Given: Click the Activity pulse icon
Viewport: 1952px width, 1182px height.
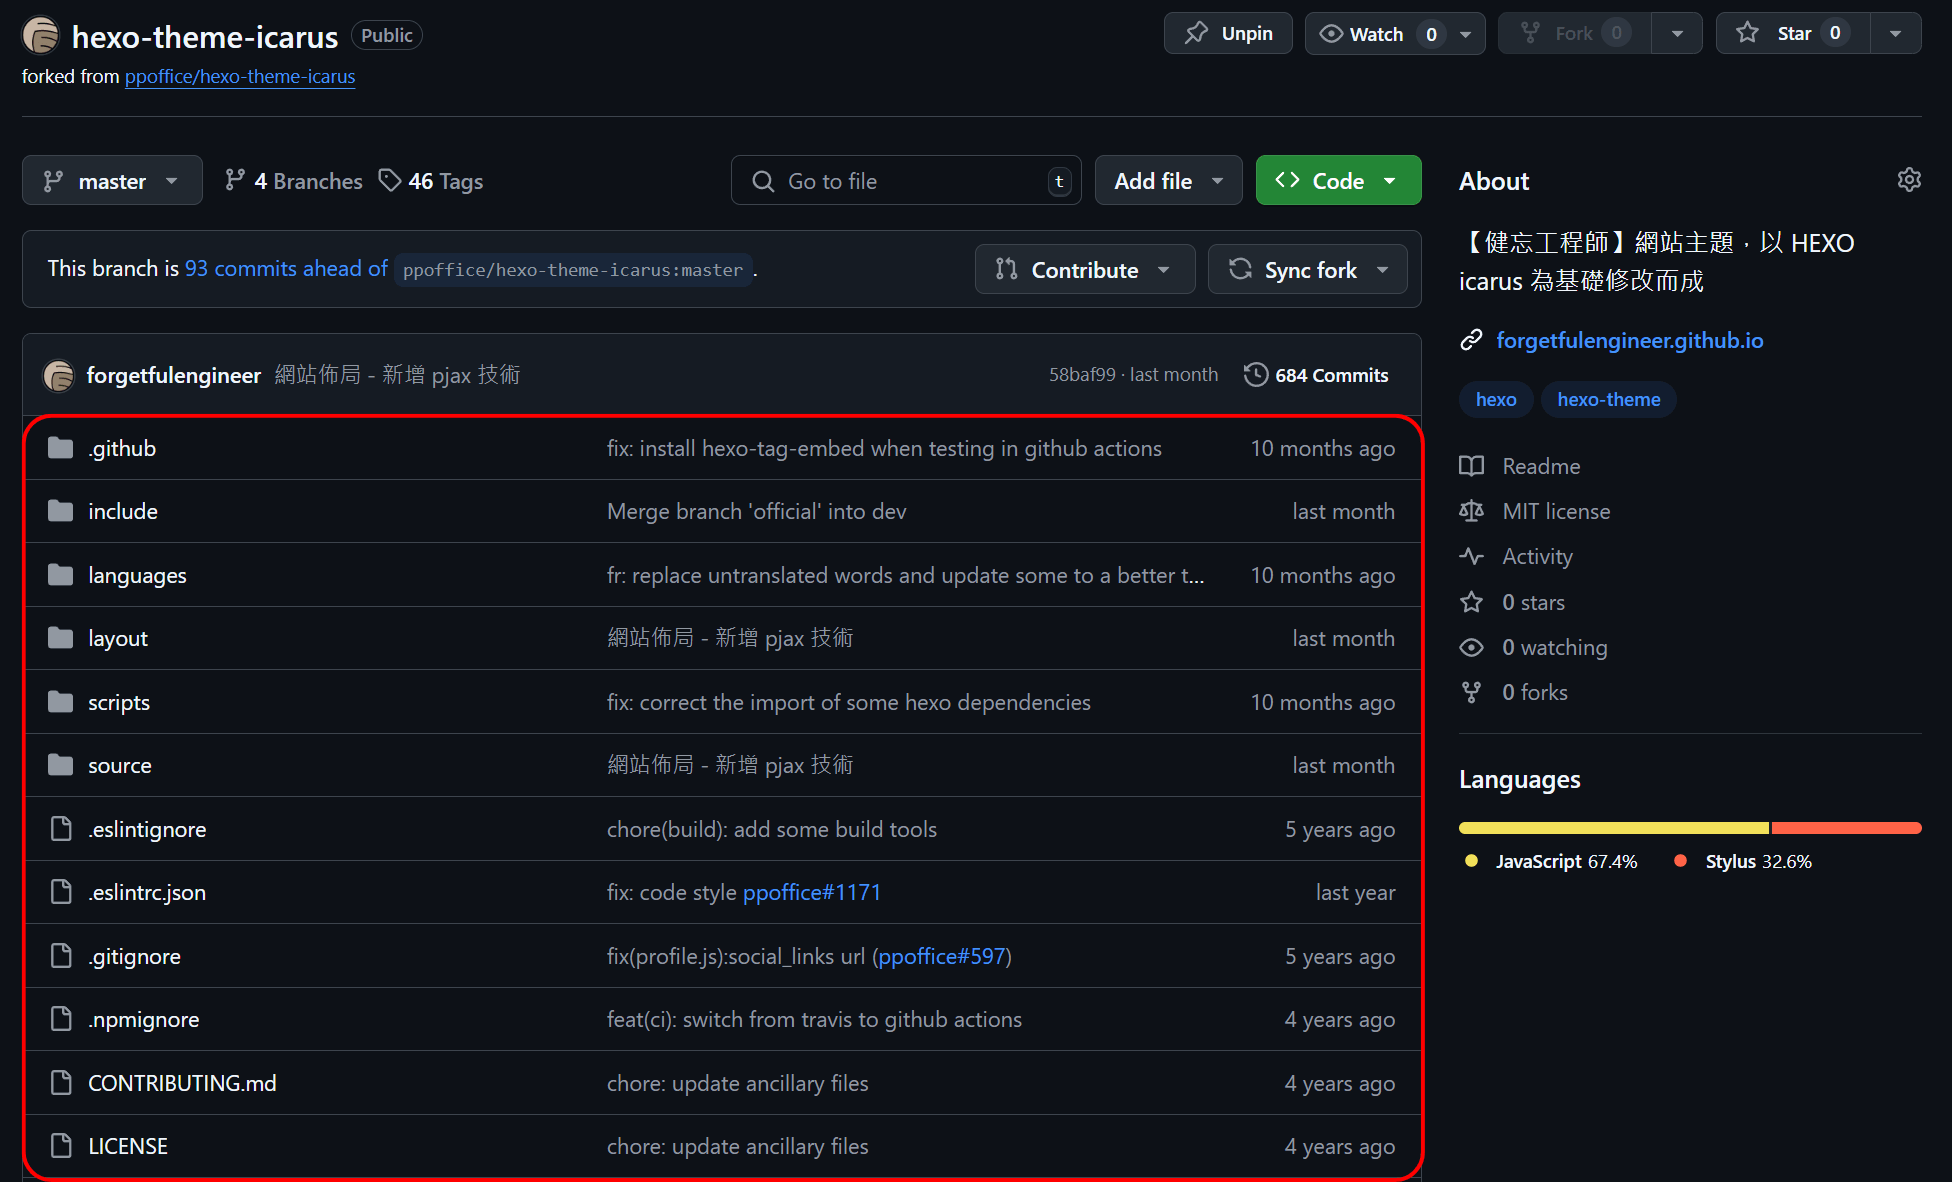Looking at the screenshot, I should click(x=1471, y=556).
